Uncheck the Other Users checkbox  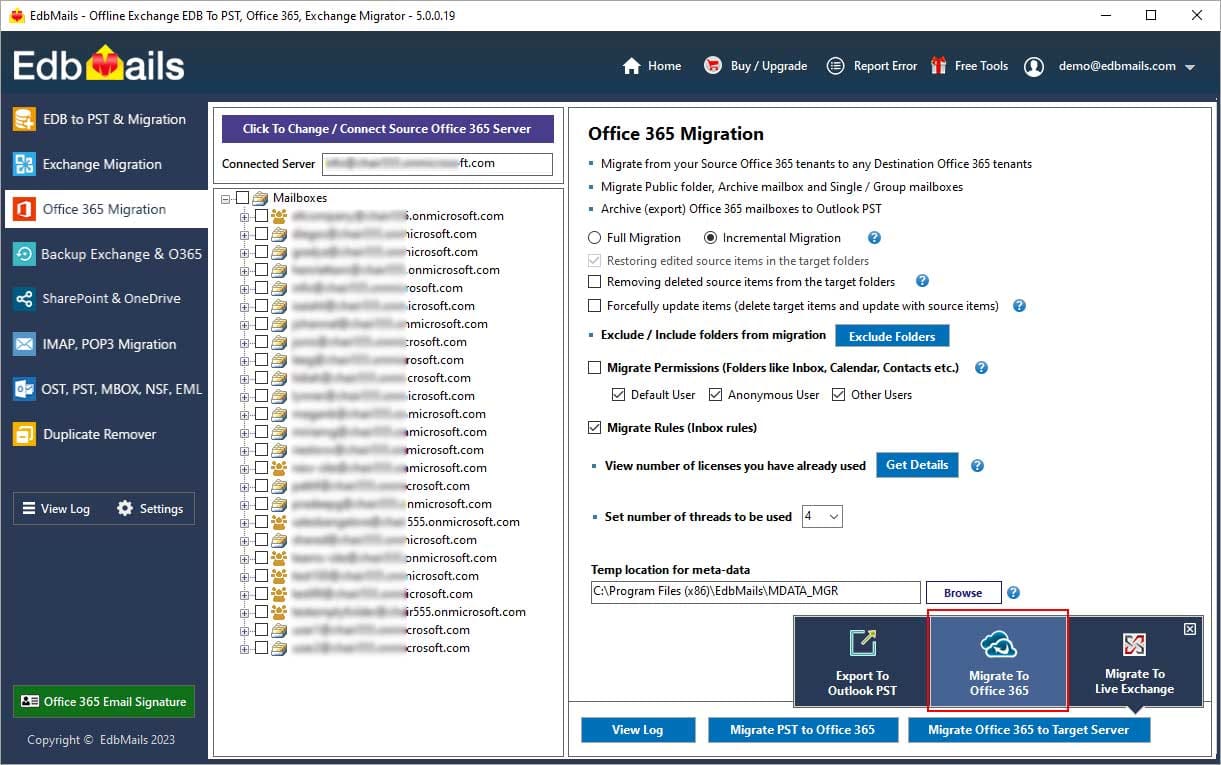(838, 395)
